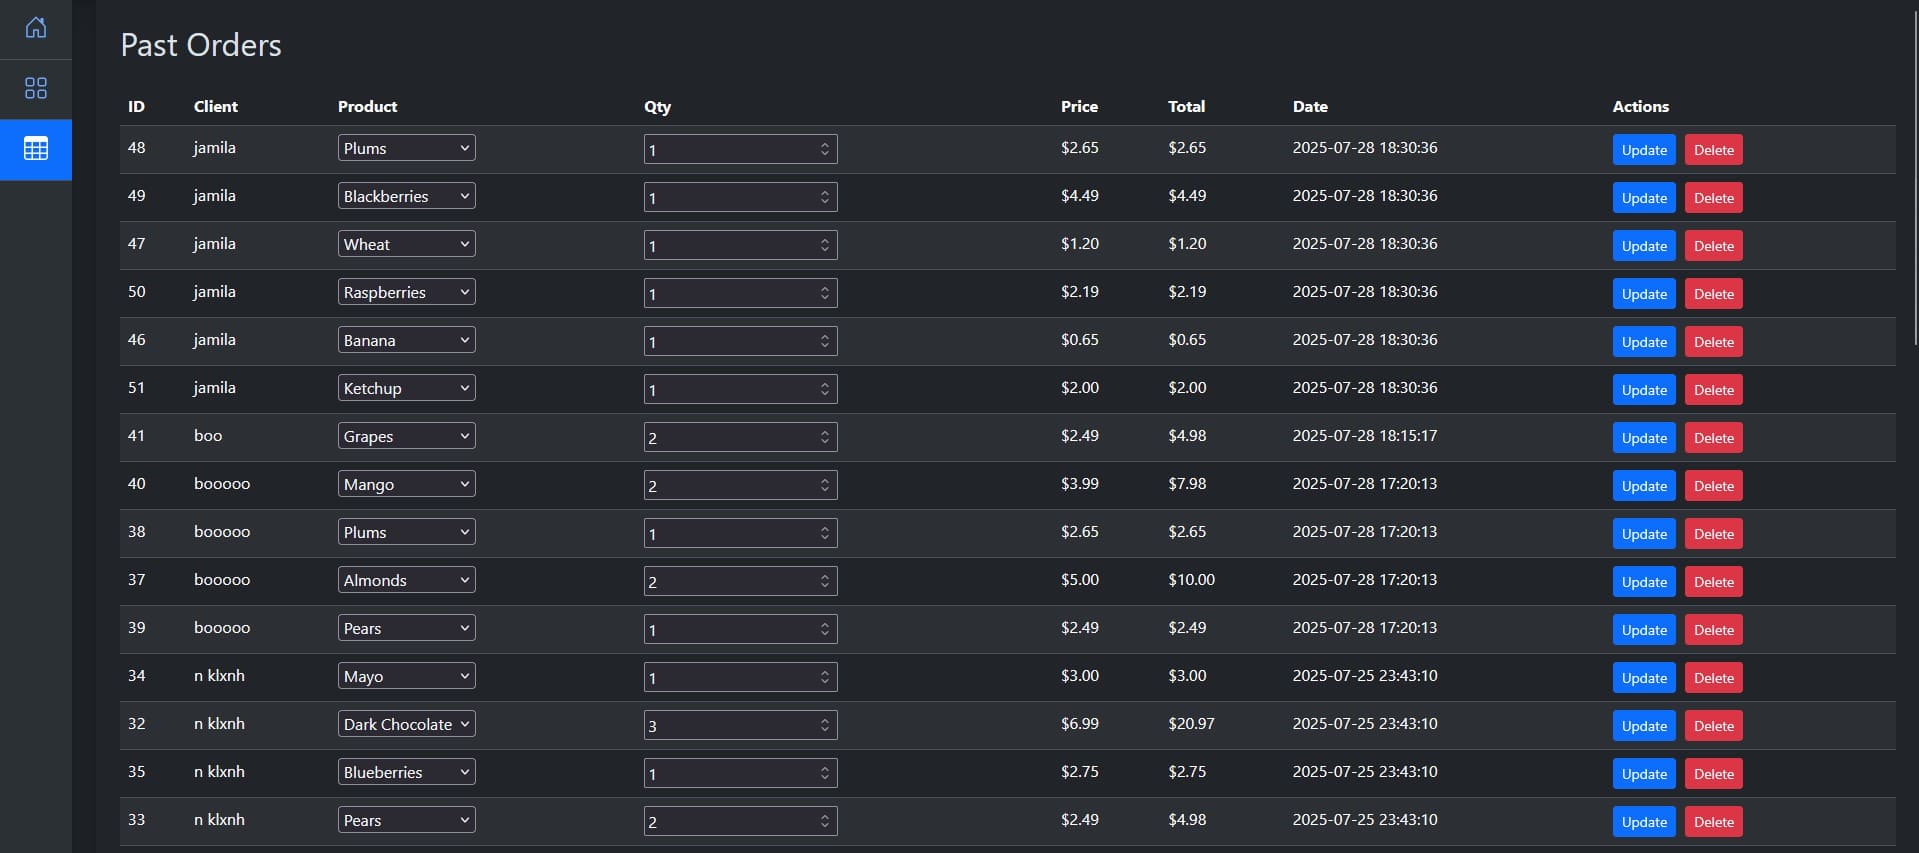The height and width of the screenshot is (853, 1919).
Task: Select the table orders sidebar icon
Action: [x=36, y=149]
